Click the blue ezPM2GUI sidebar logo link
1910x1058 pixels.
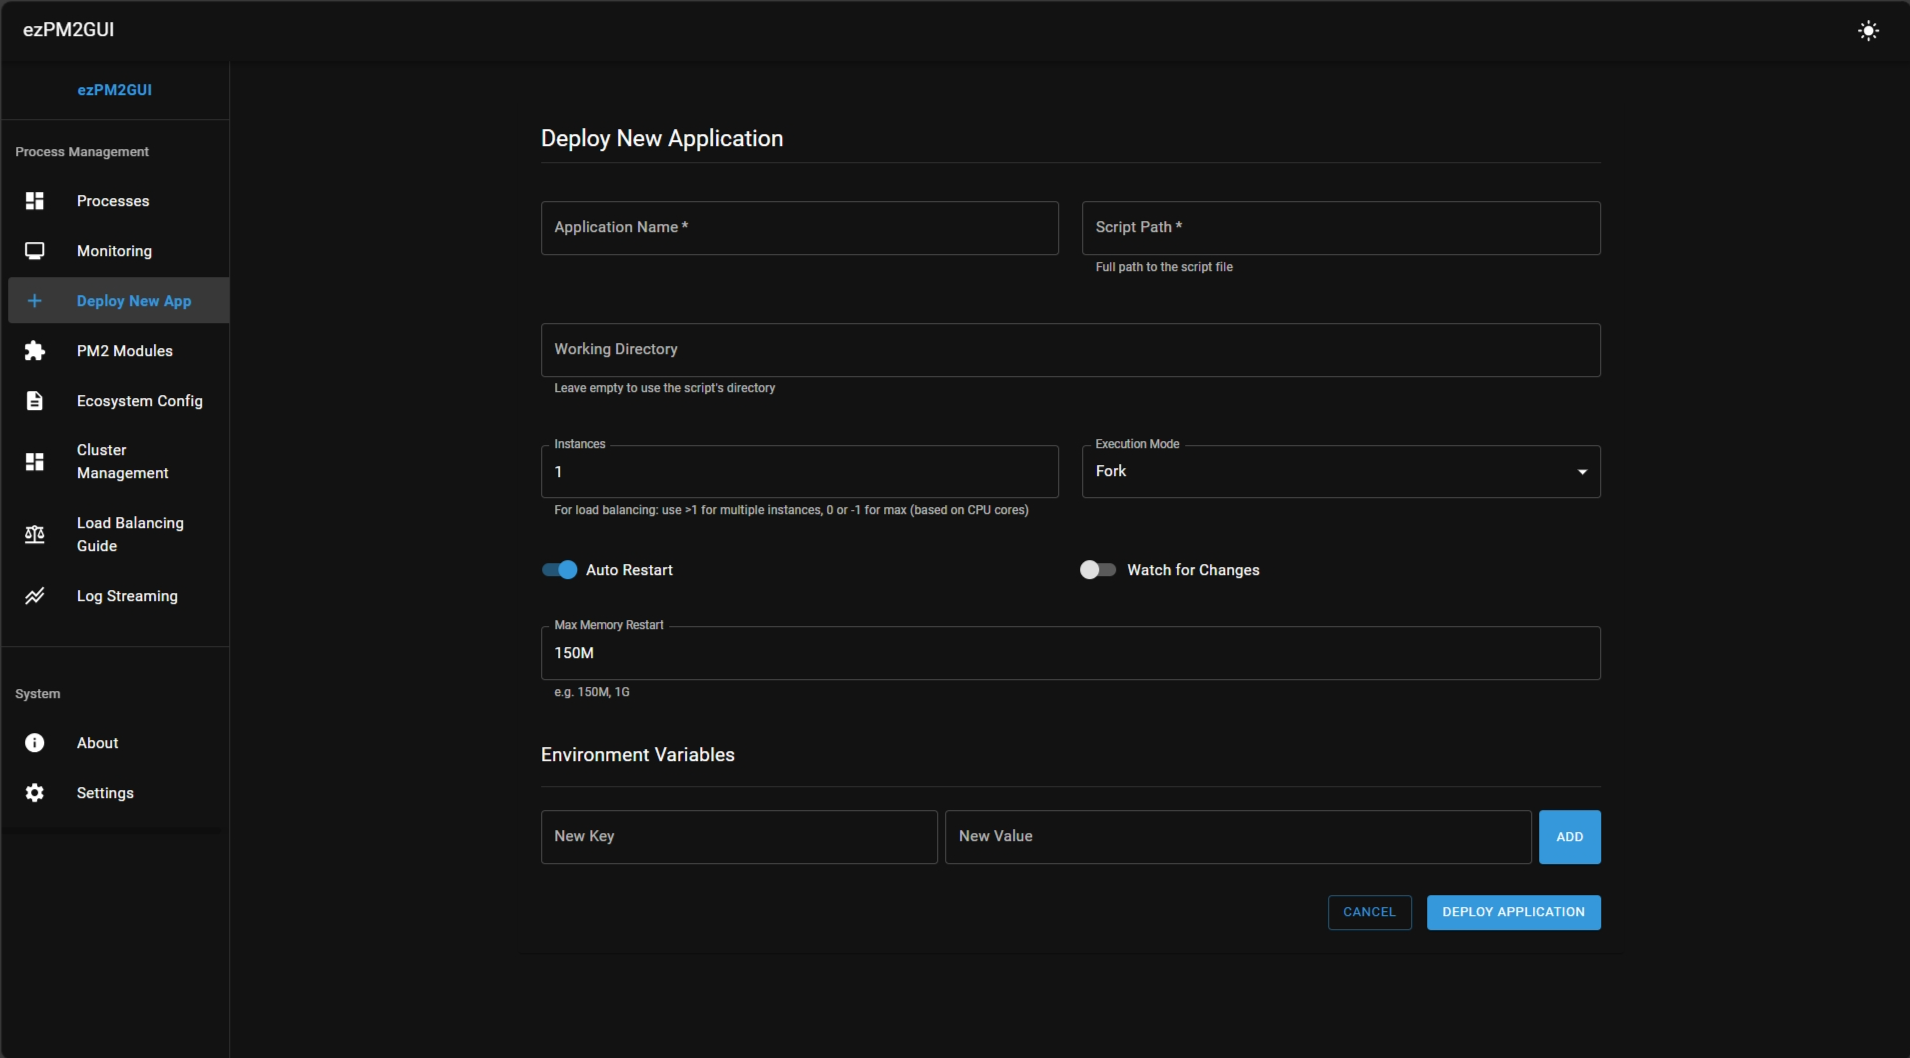coord(115,90)
